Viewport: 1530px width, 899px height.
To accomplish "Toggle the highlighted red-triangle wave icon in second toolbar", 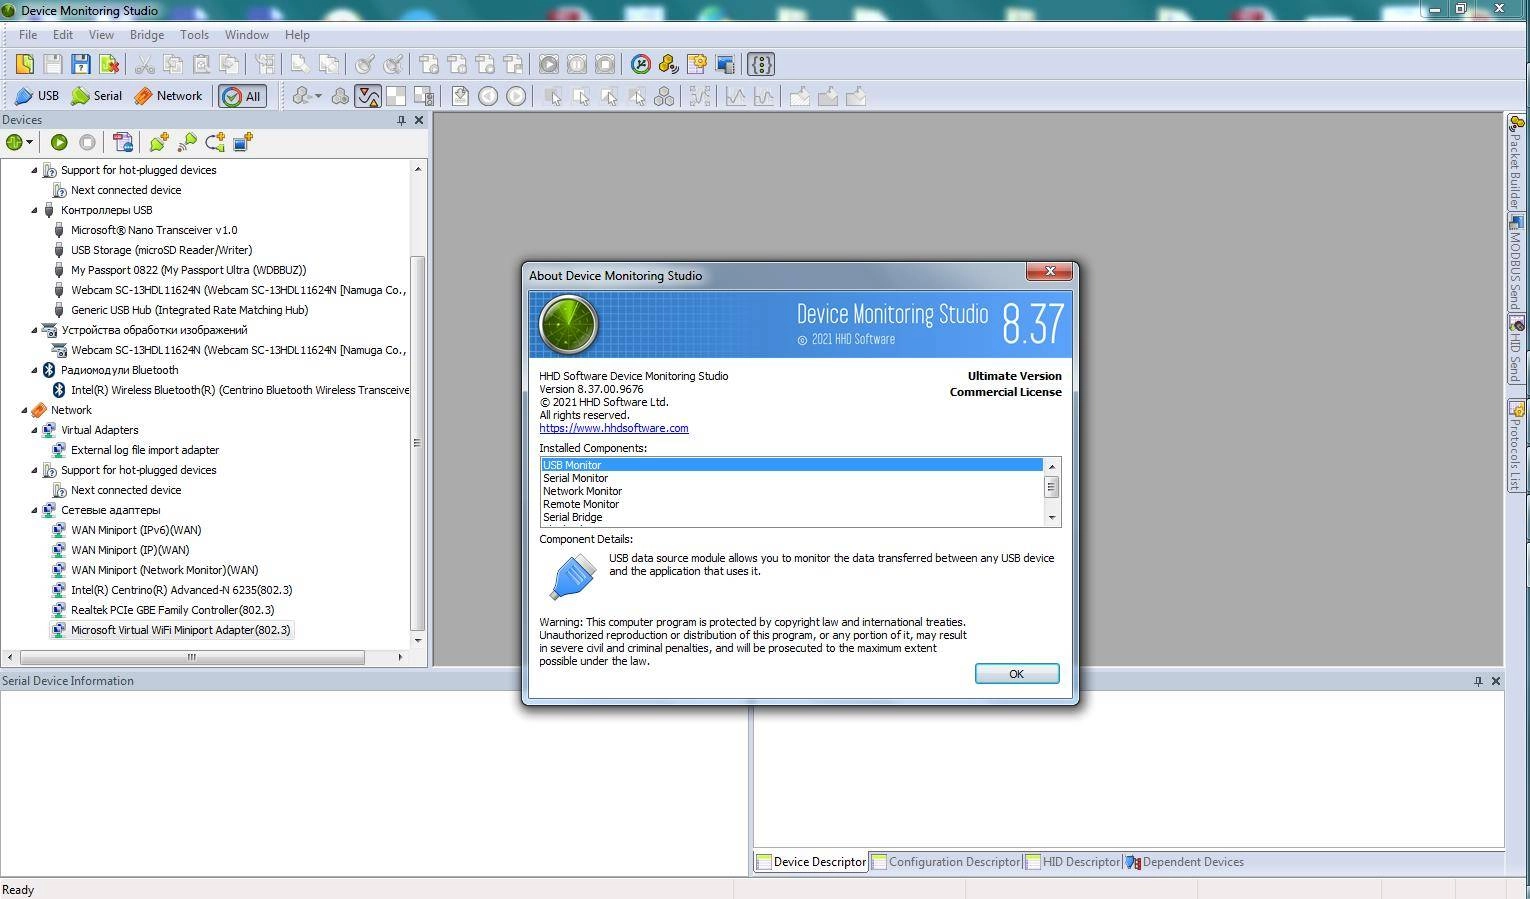I will pyautogui.click(x=368, y=96).
